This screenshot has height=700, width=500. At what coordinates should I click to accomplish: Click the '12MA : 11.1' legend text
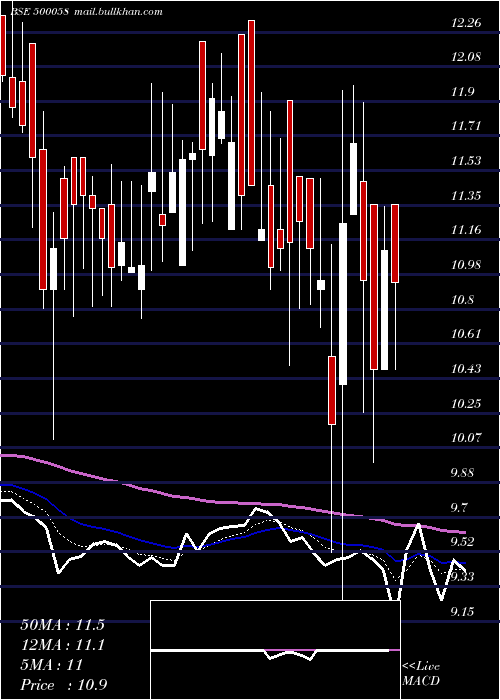(62, 645)
